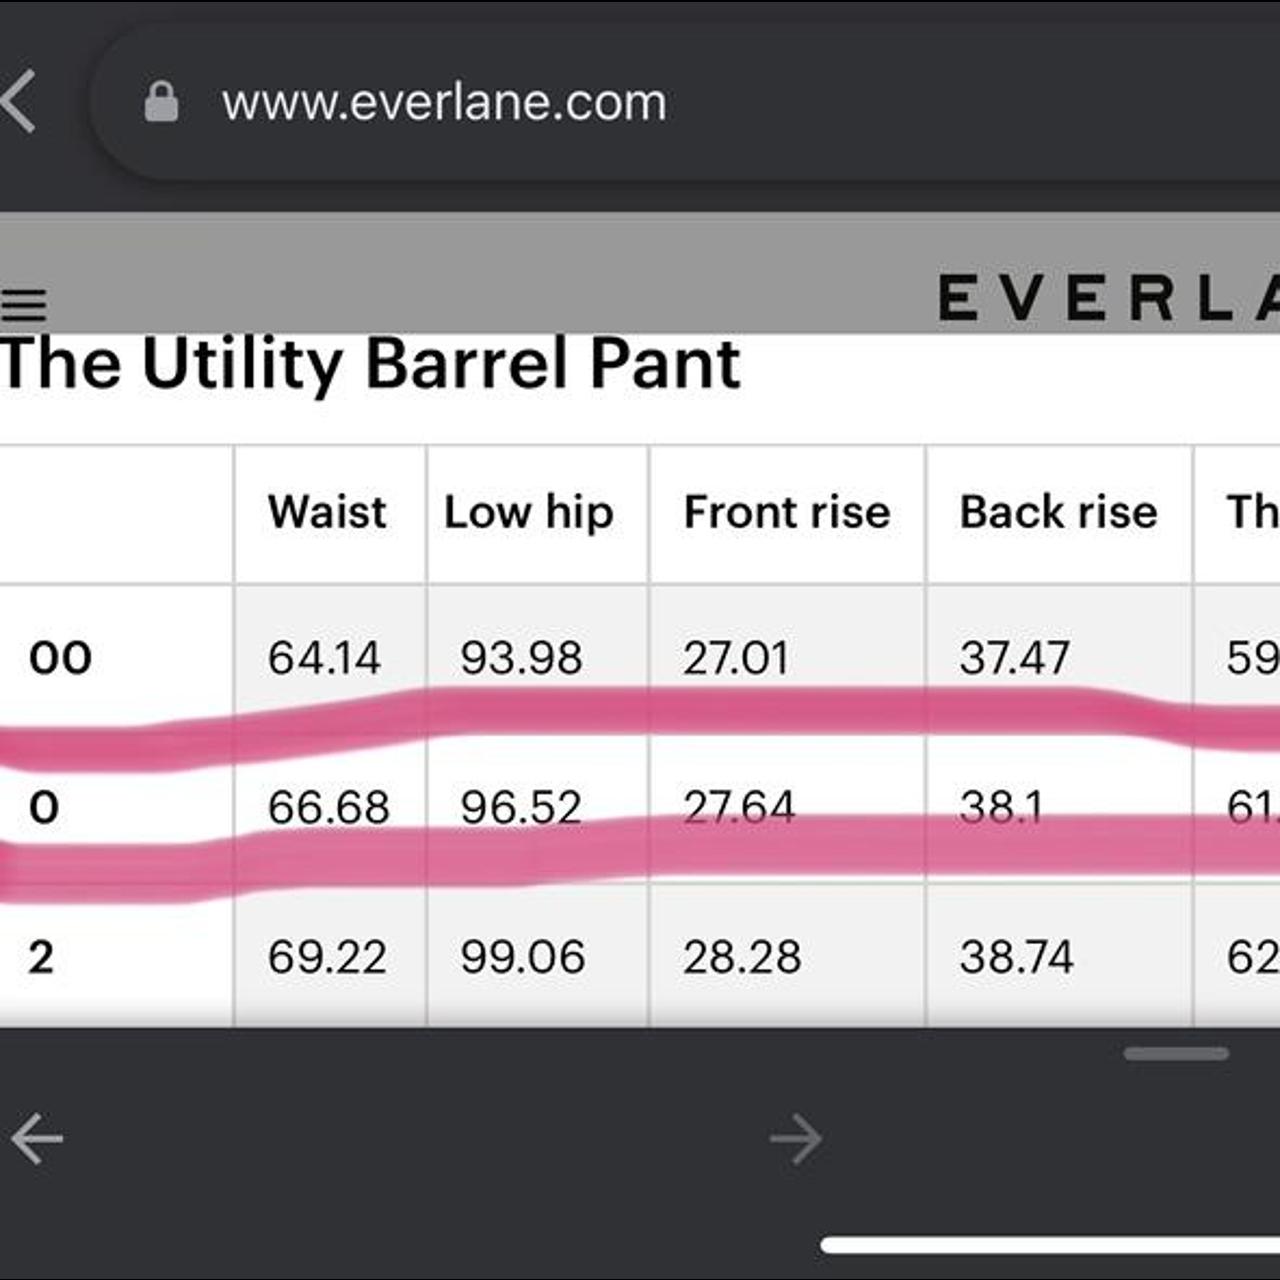Viewport: 1280px width, 1280px height.
Task: Select the size 0 row label
Action: point(44,808)
